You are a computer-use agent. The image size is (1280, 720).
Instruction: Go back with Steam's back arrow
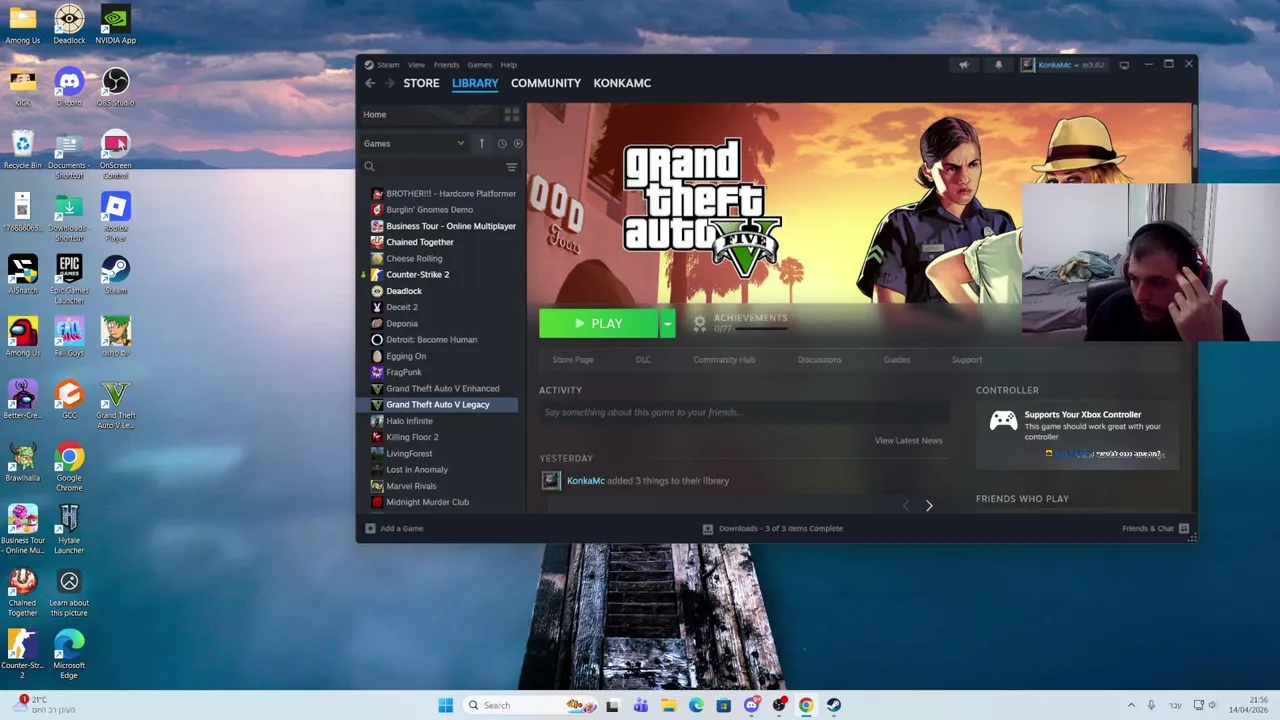tap(370, 83)
